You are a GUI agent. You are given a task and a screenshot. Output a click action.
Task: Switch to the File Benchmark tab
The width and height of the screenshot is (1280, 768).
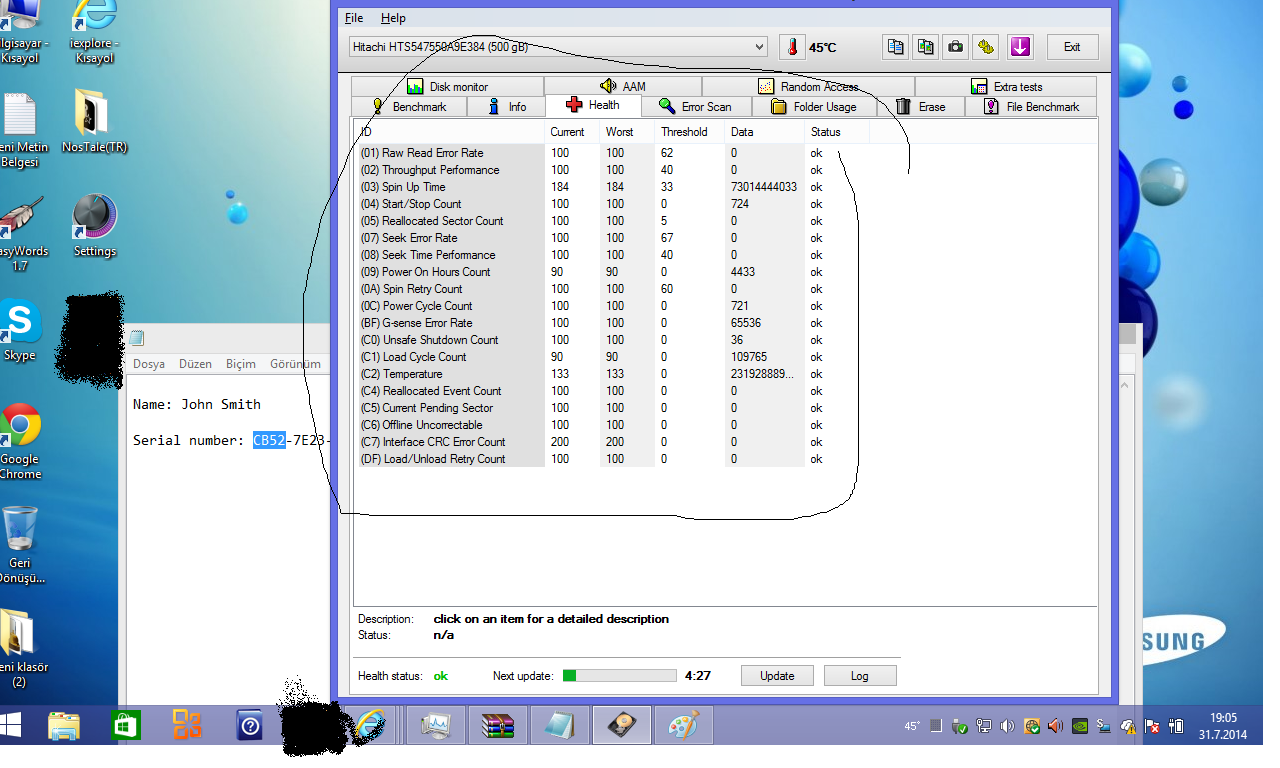click(x=1030, y=106)
